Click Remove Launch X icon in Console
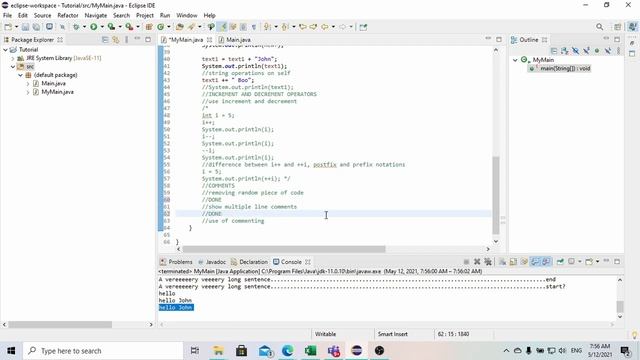Screen dimensions: 640x360 click(477, 262)
